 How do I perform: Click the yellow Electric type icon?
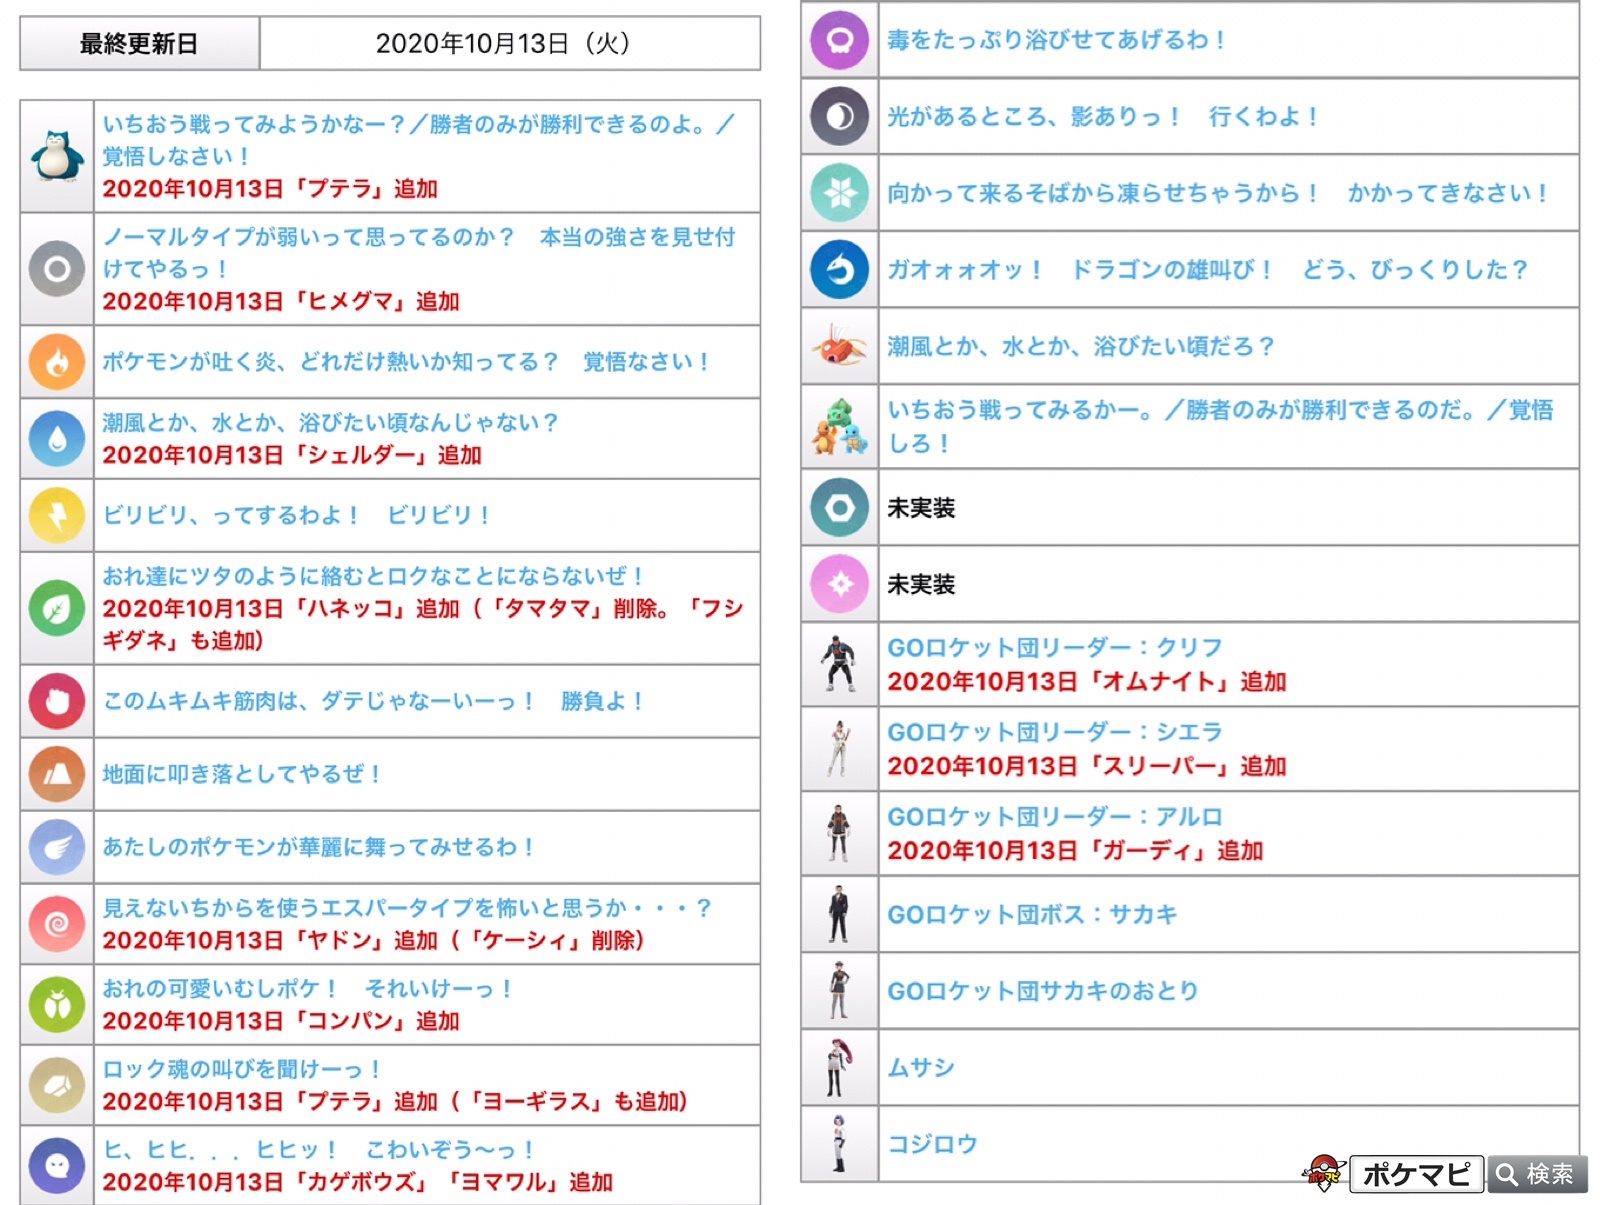57,515
